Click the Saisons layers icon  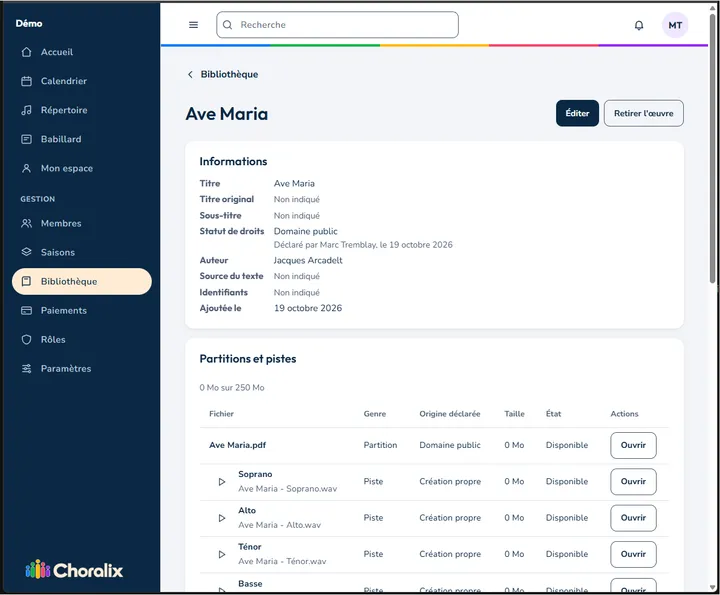coord(27,252)
